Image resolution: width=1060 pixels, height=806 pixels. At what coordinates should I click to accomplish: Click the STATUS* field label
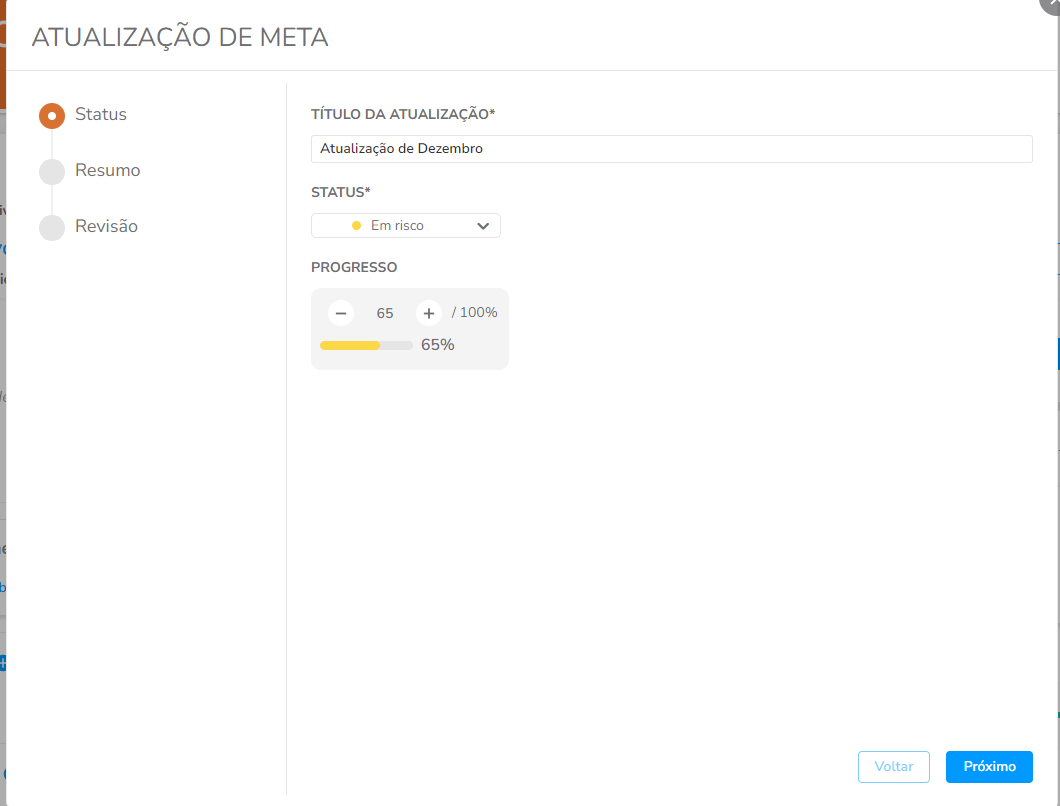(x=341, y=192)
